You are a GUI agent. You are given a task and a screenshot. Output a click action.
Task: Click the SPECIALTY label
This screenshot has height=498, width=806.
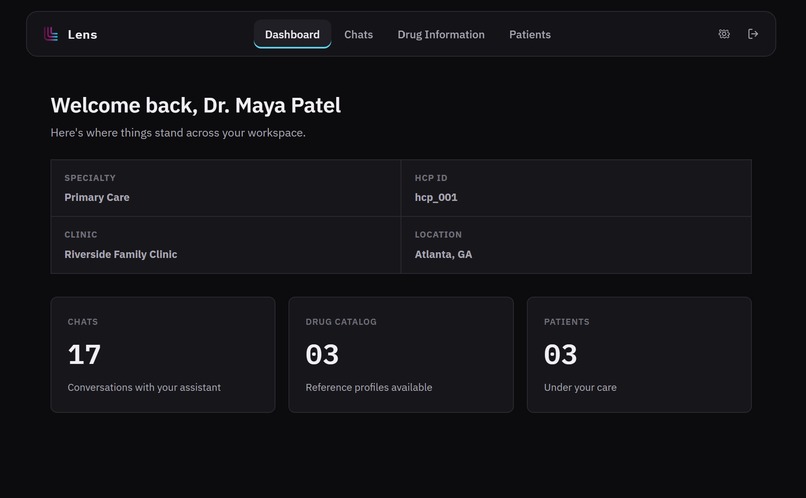pos(90,178)
